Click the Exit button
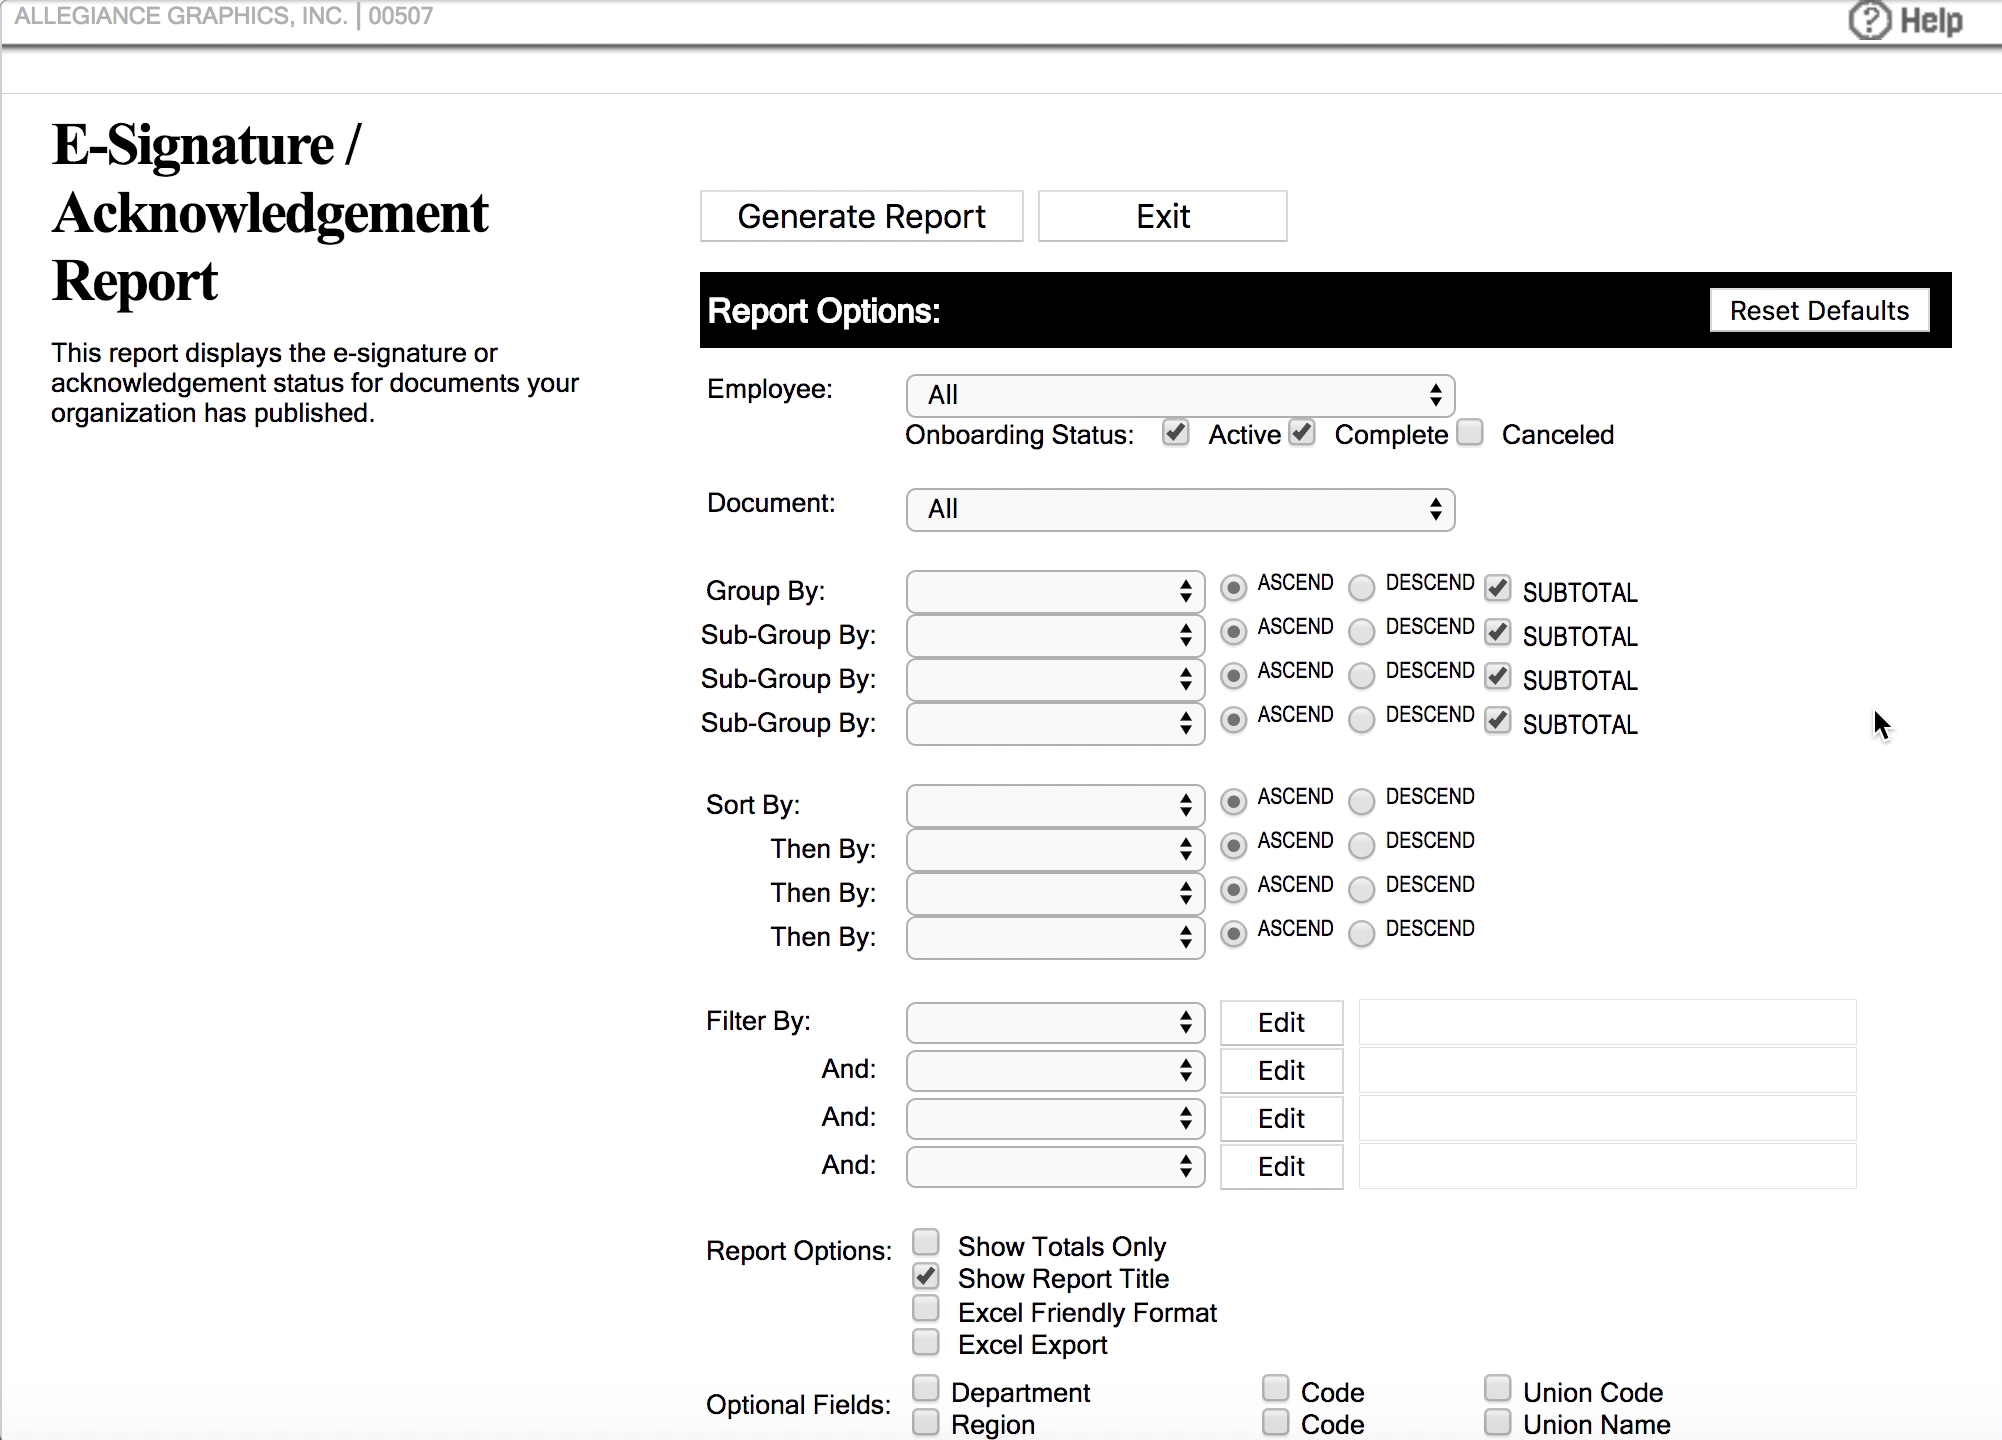Viewport: 2002px width, 1440px height. pos(1161,215)
